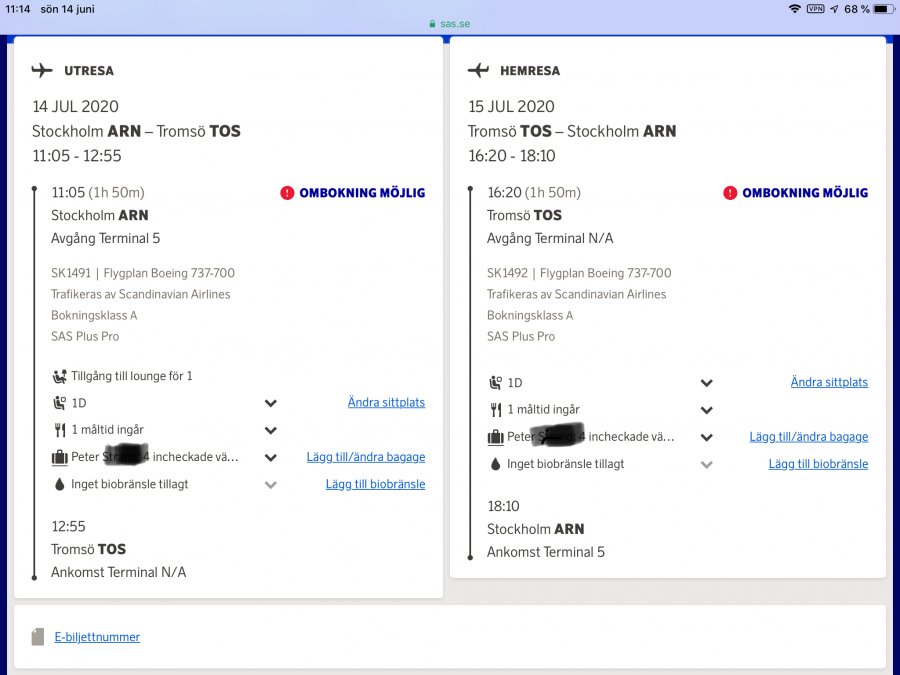
Task: Expand meal details for outbound flight
Action: click(x=270, y=431)
